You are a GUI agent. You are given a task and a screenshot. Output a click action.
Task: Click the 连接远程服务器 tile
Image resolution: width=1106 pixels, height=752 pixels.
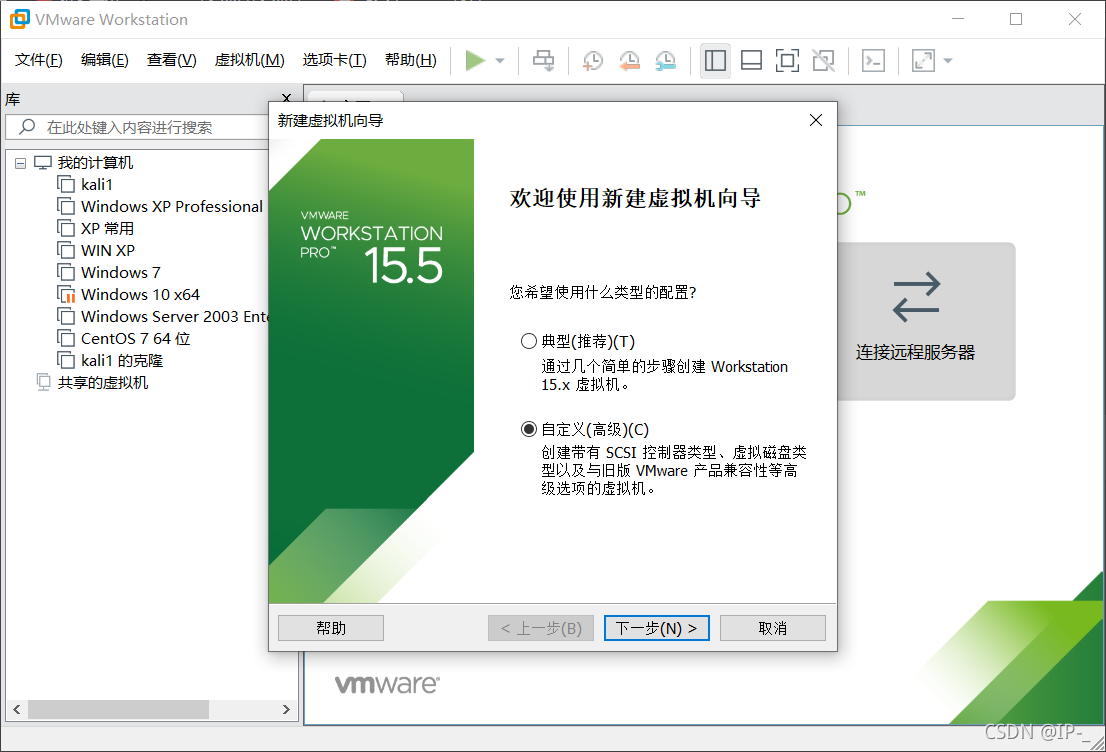coord(926,322)
